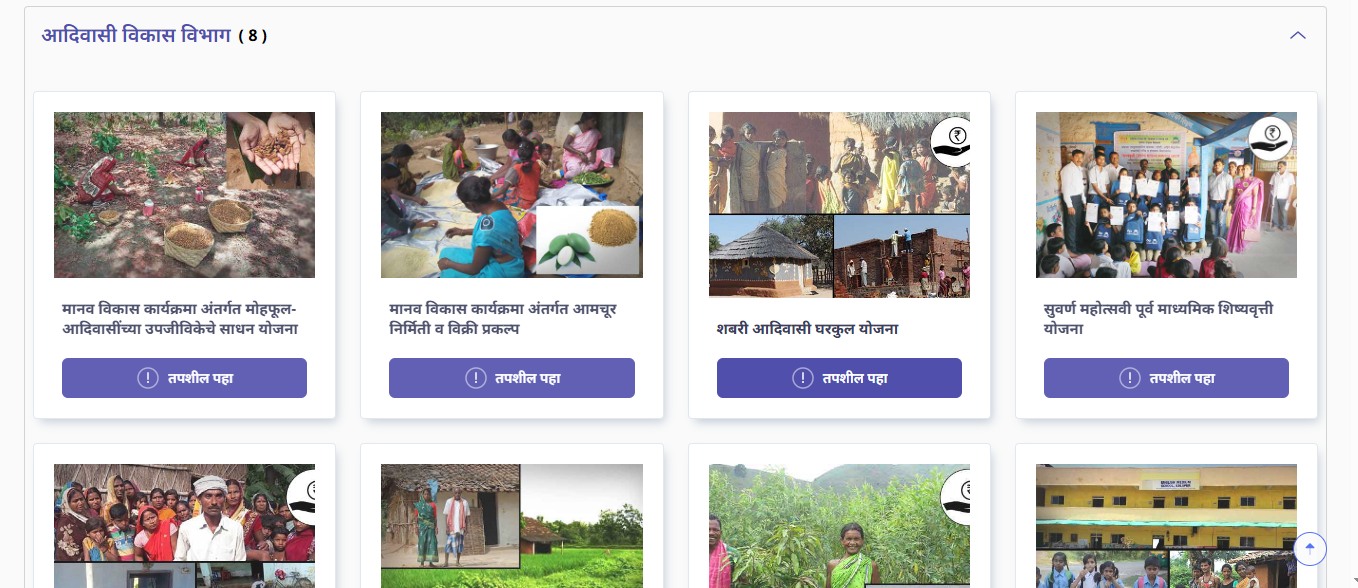Open the मोहफूल scheme thumbnail image
The width and height of the screenshot is (1358, 588).
(x=184, y=194)
